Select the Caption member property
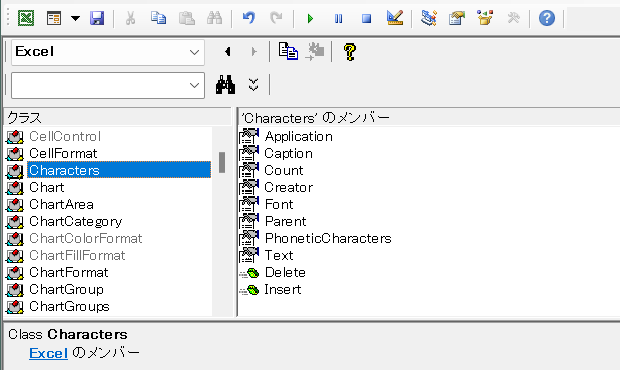The height and width of the screenshot is (370, 620). click(288, 153)
